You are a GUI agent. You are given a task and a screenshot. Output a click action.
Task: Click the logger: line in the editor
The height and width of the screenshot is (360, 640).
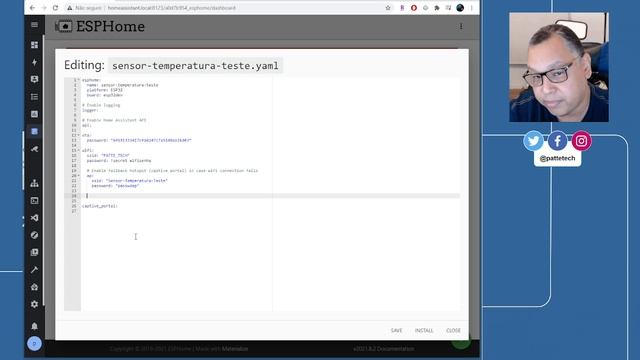point(90,110)
